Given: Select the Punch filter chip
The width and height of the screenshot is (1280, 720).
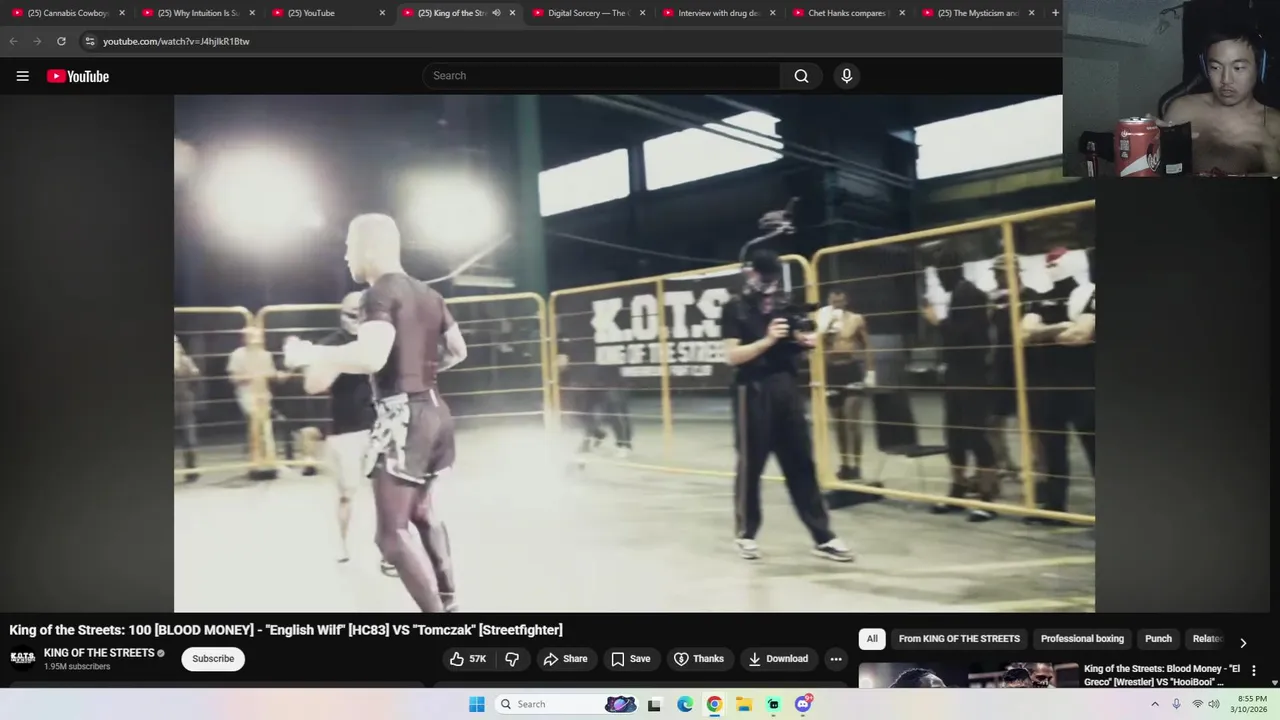Looking at the screenshot, I should [1158, 639].
